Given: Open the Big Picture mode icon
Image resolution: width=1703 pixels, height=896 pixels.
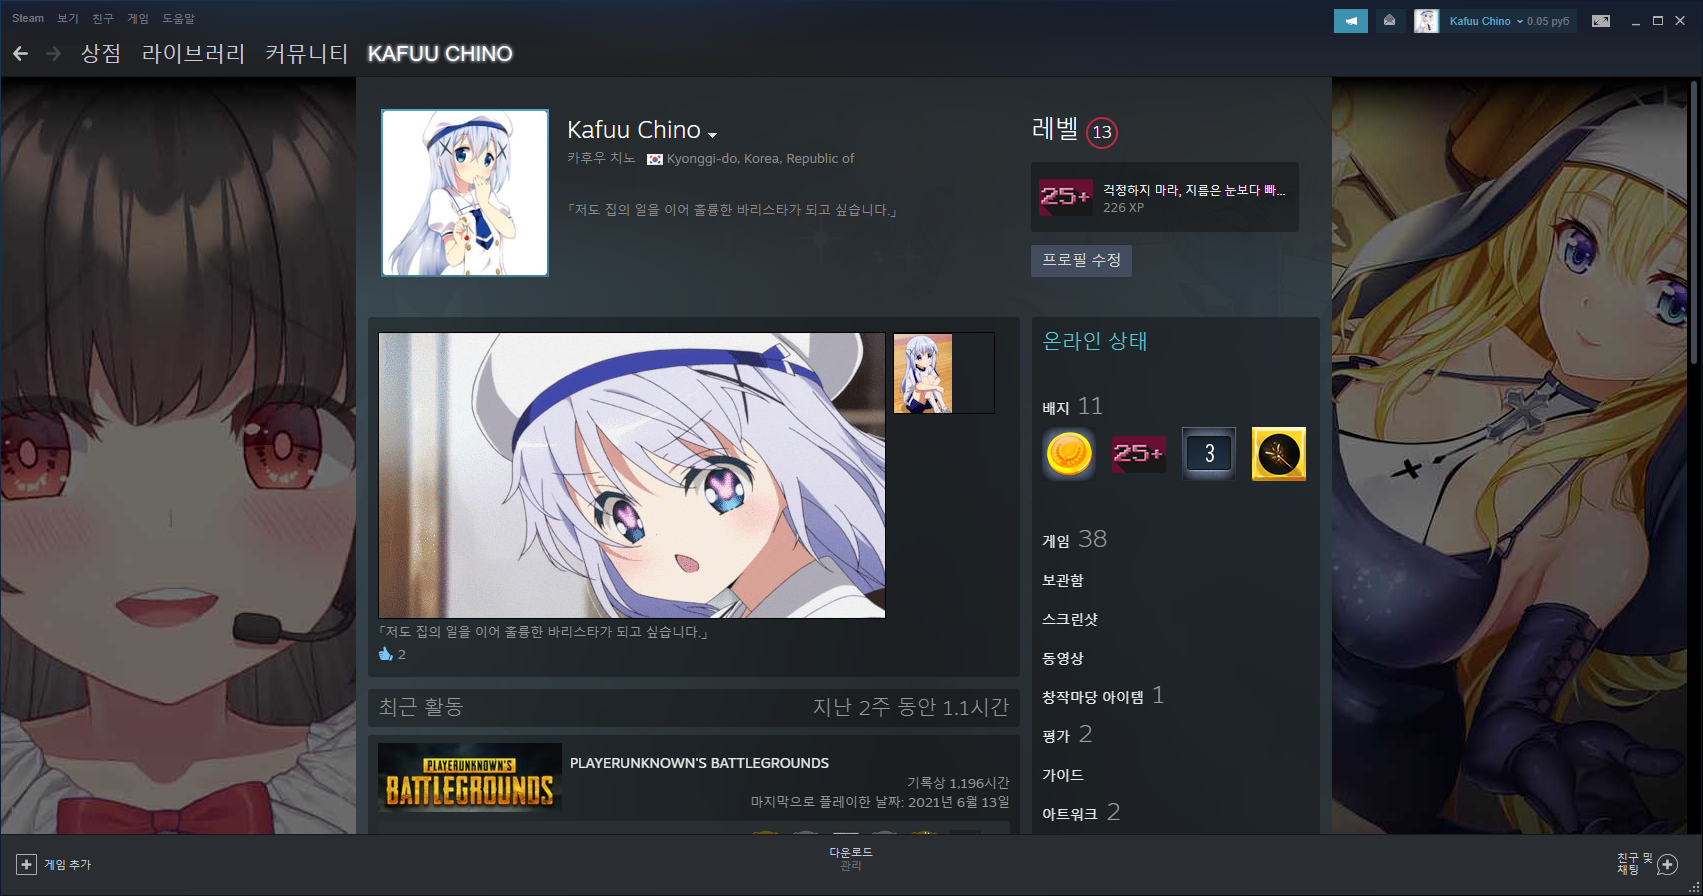Looking at the screenshot, I should tap(1601, 21).
